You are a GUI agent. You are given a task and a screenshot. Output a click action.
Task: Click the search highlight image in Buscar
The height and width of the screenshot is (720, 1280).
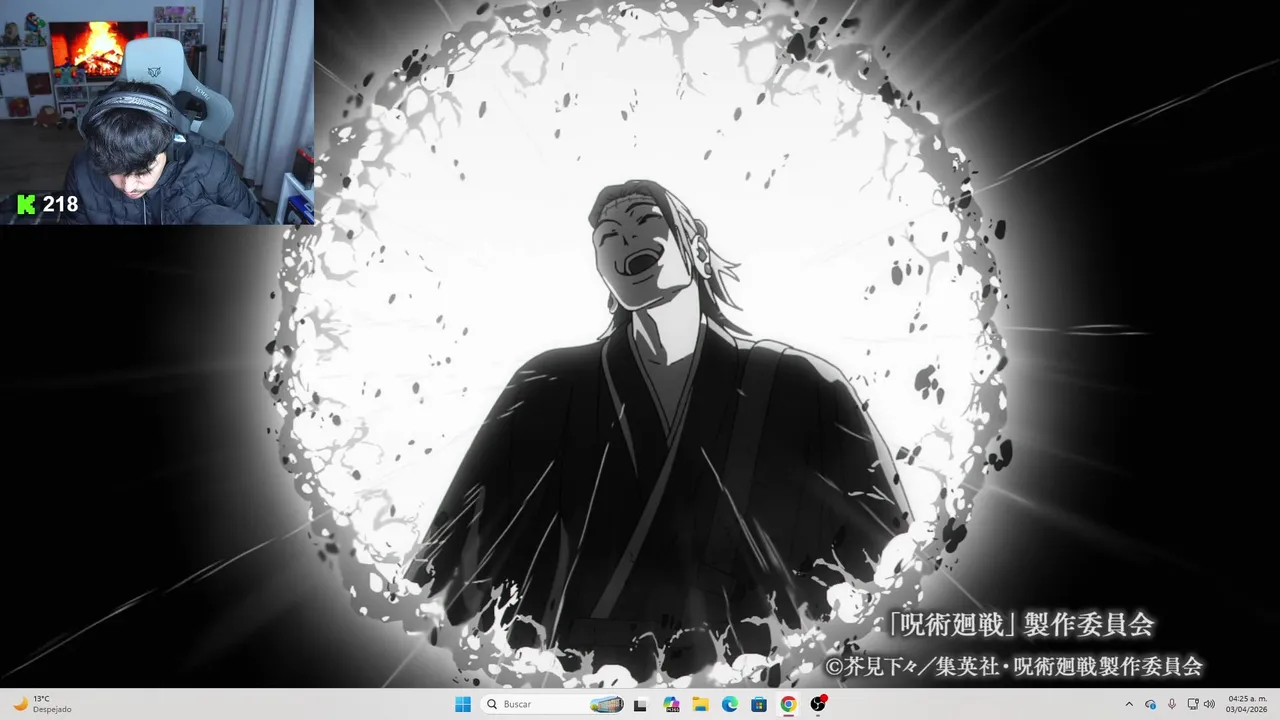pyautogui.click(x=606, y=704)
